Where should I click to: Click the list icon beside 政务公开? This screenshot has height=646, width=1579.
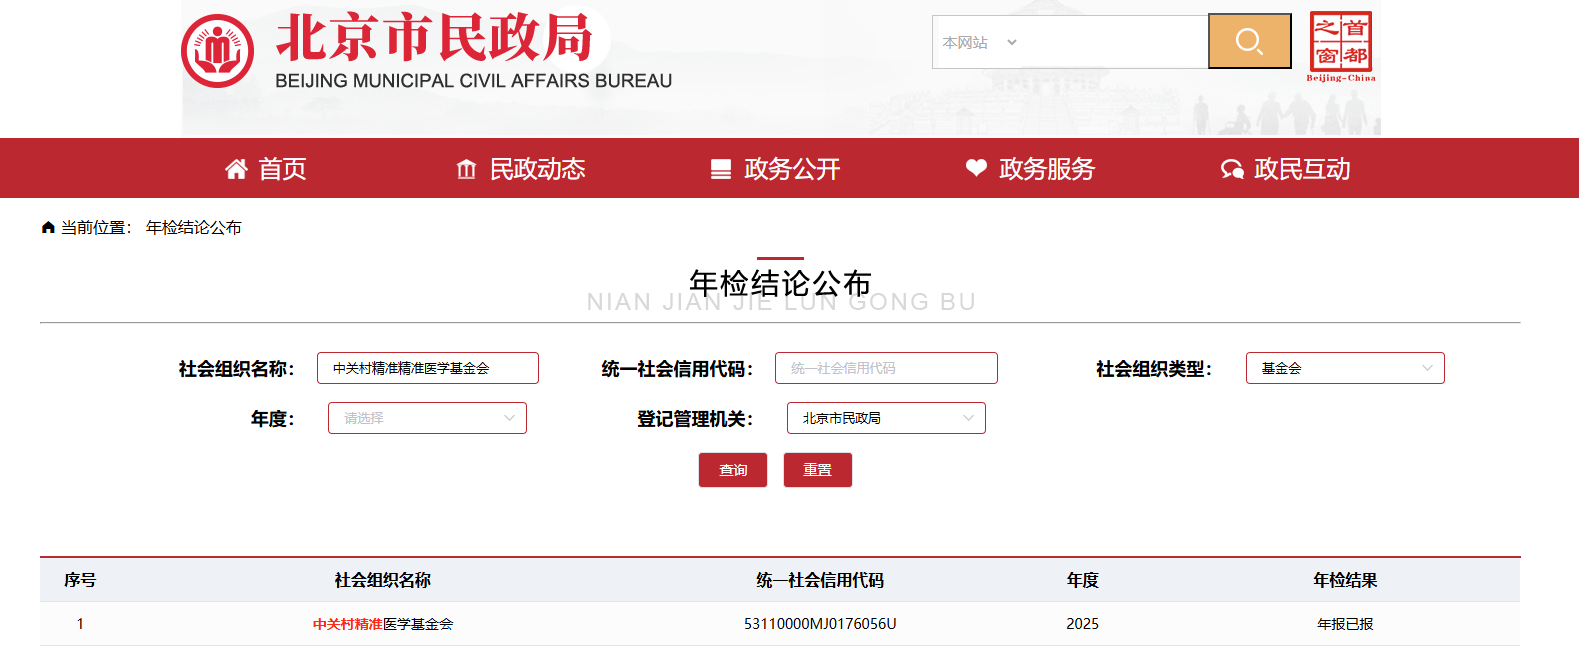pyautogui.click(x=721, y=169)
